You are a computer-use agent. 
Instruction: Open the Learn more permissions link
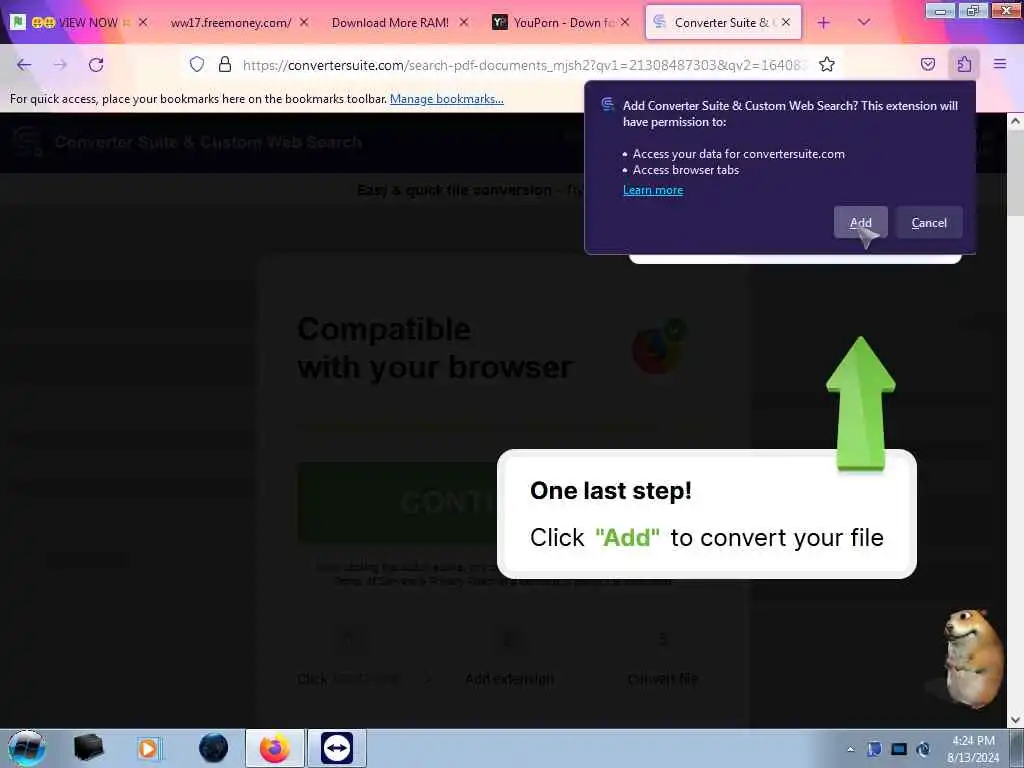653,190
